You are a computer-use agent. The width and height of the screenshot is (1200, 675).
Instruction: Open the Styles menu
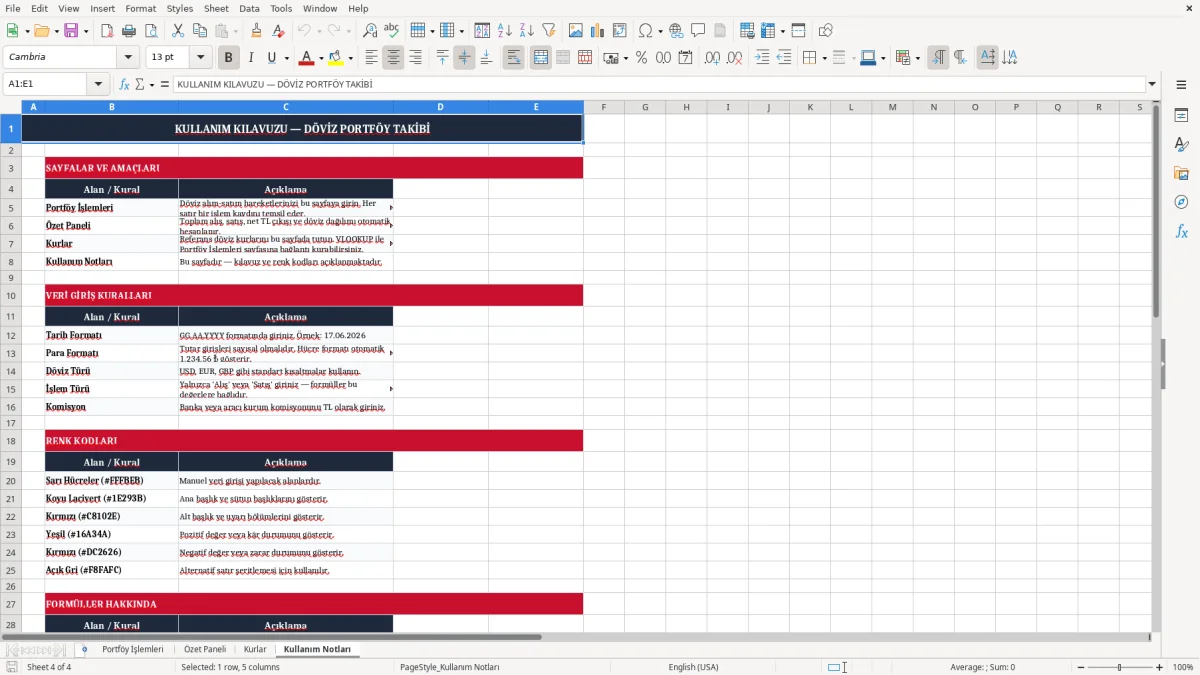coord(180,8)
